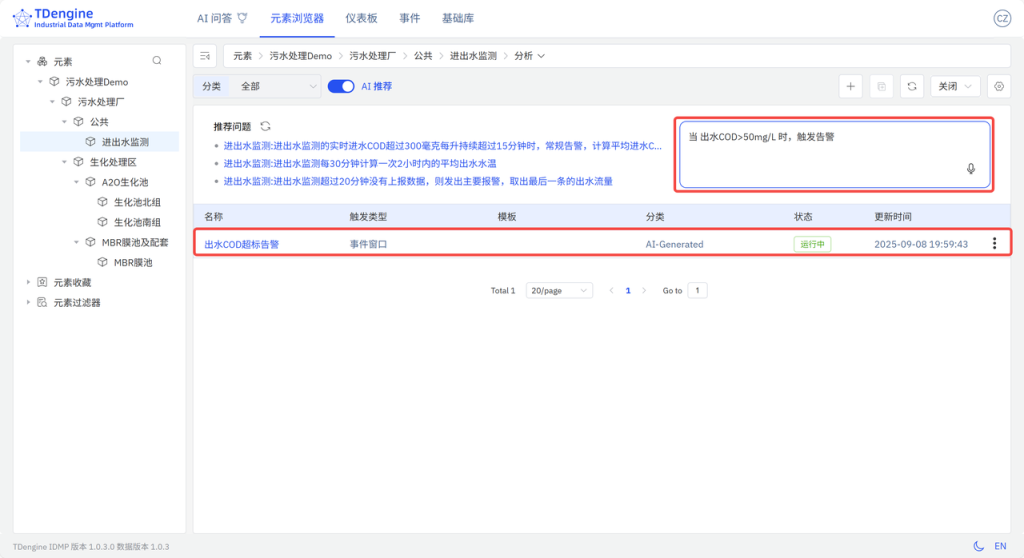Image resolution: width=1024 pixels, height=558 pixels.
Task: Select first recommended question about 进水COD超过300
Action: click(x=442, y=146)
